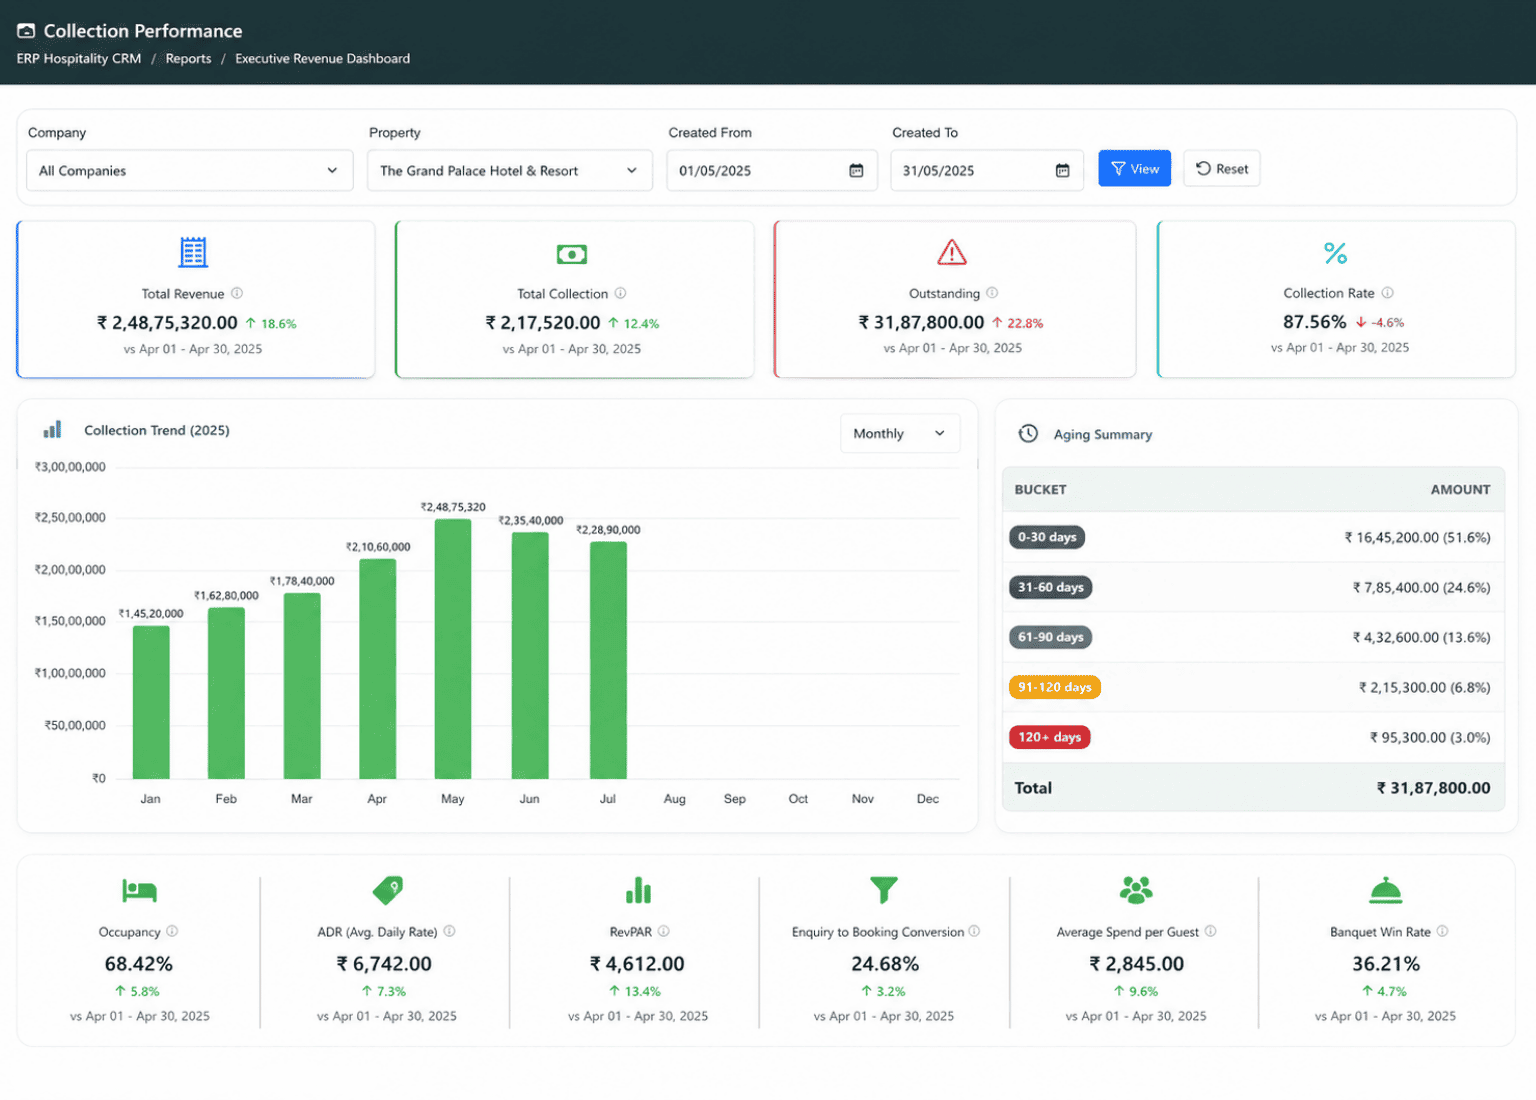1536x1100 pixels.
Task: Click the Jan bar in Collection Trend
Action: pos(151,702)
